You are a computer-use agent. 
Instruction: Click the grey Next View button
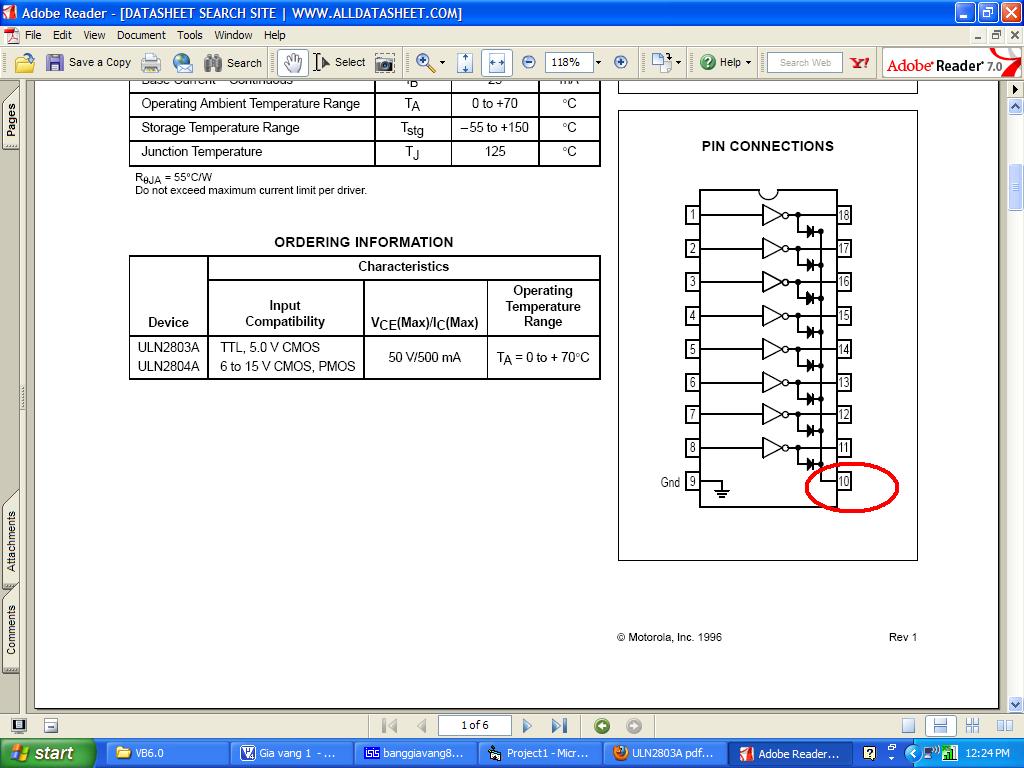pos(633,726)
